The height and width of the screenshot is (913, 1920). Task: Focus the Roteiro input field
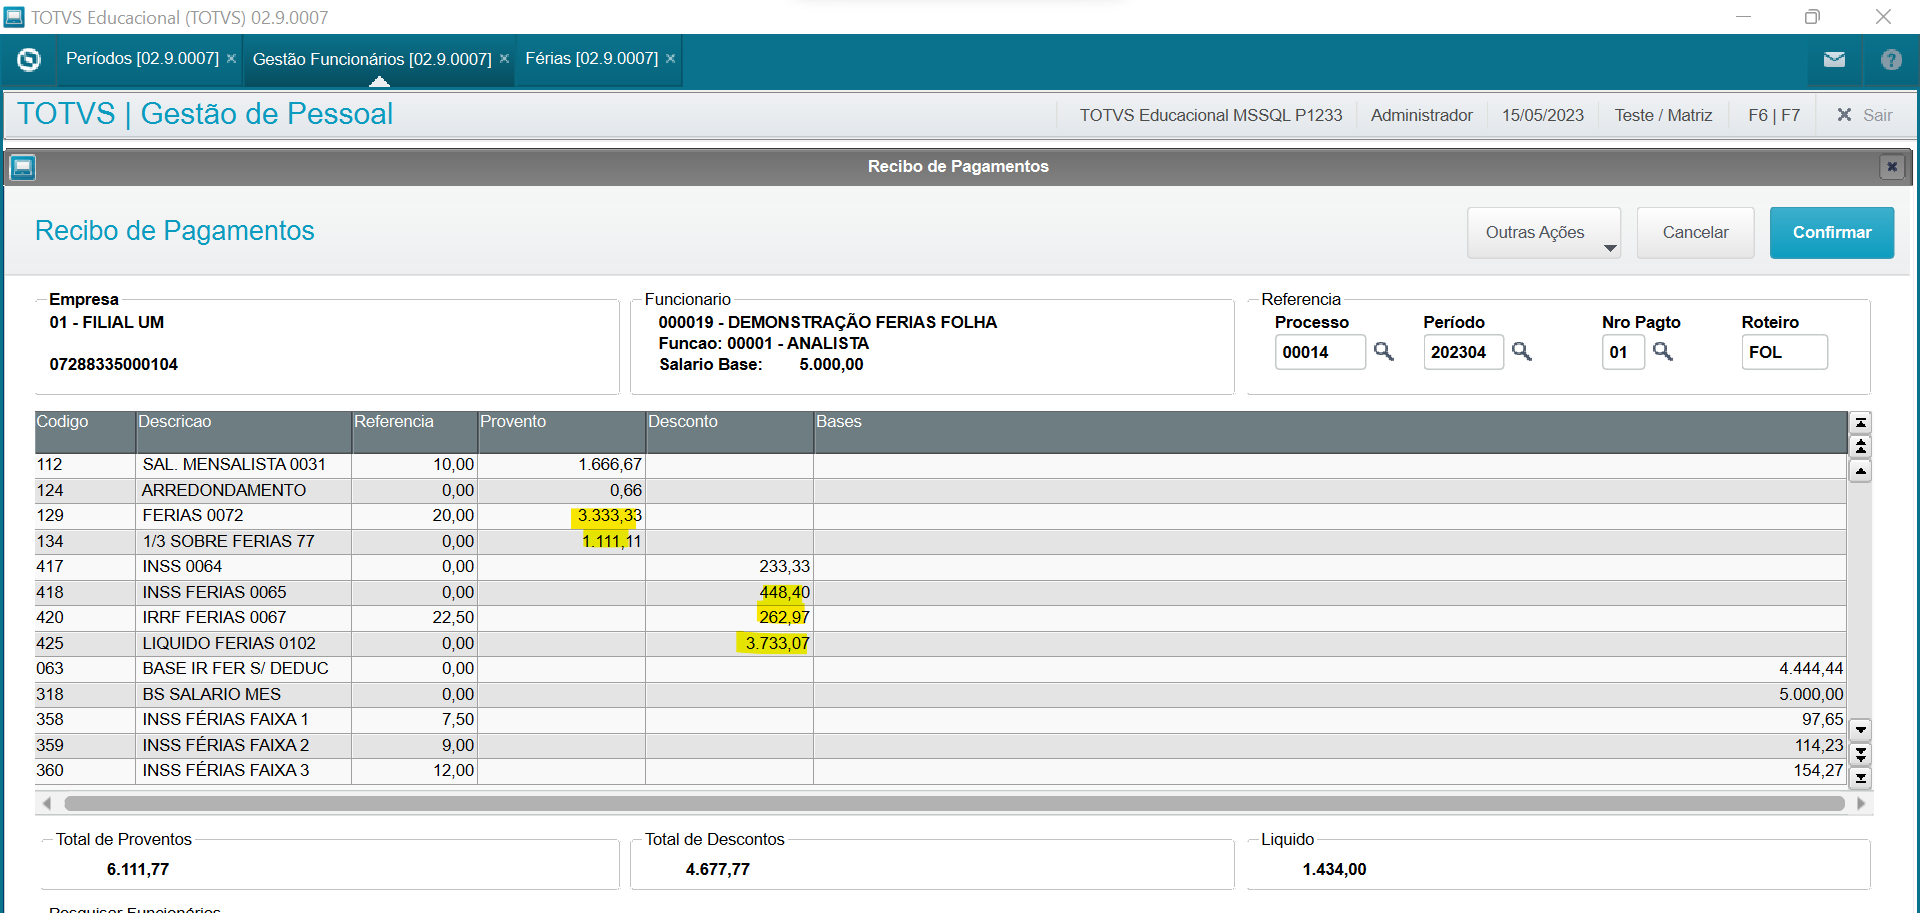click(1784, 352)
